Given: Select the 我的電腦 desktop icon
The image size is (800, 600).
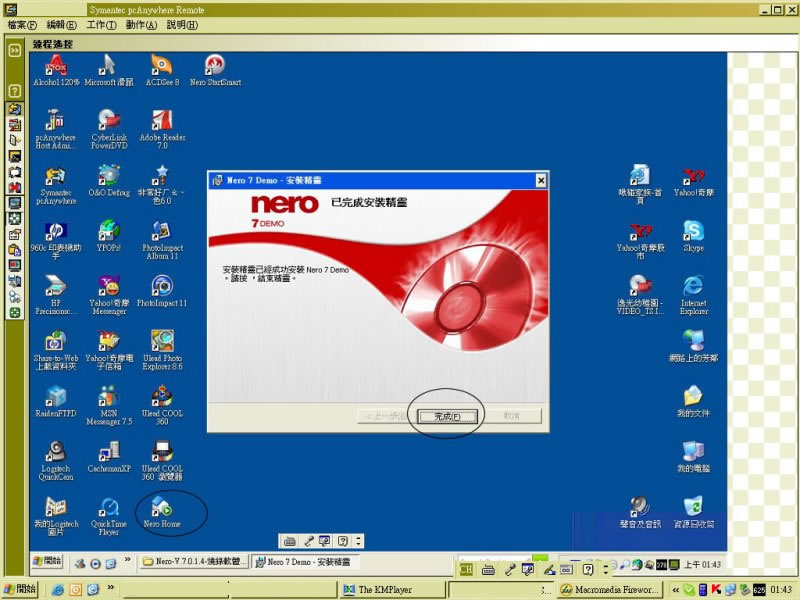Looking at the screenshot, I should (693, 457).
